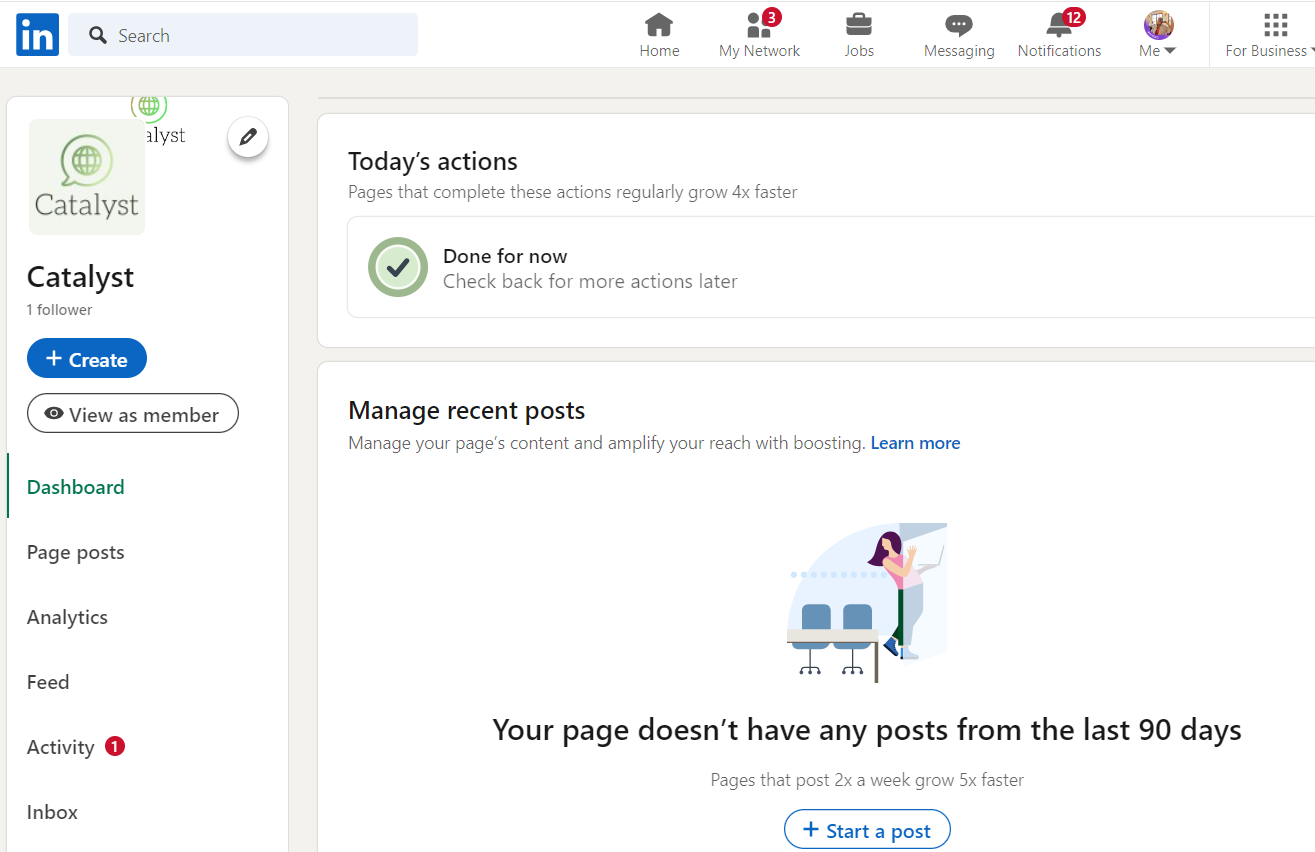View Activity with its notification badge
The width and height of the screenshot is (1315, 852).
pos(61,746)
